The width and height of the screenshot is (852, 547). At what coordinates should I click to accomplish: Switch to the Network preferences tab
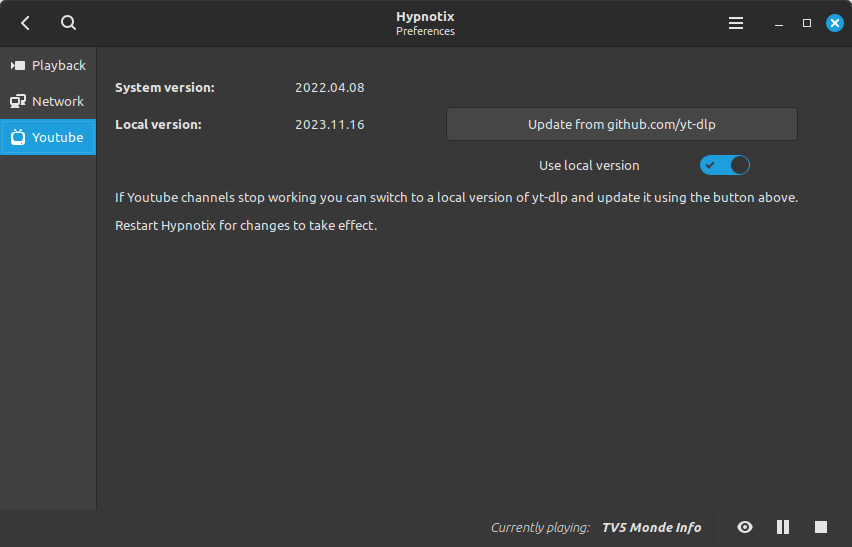(x=48, y=101)
